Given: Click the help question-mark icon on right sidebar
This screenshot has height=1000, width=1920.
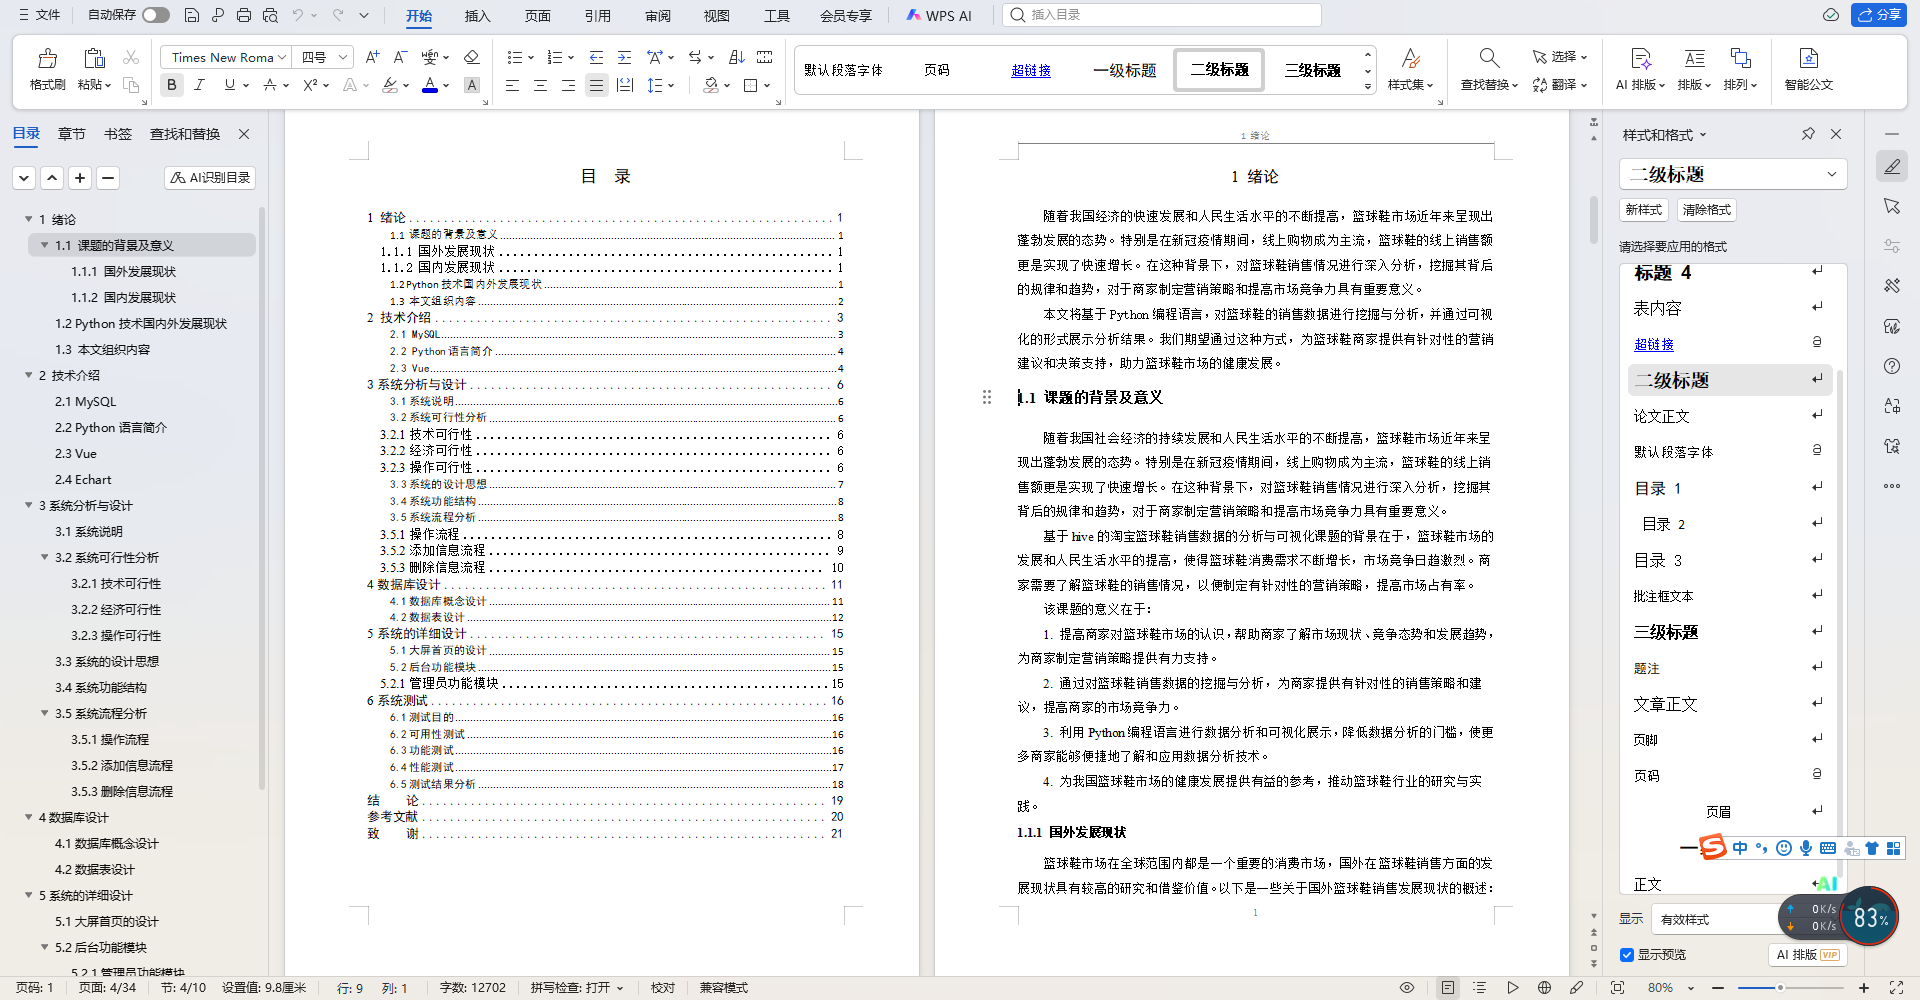Looking at the screenshot, I should point(1892,366).
